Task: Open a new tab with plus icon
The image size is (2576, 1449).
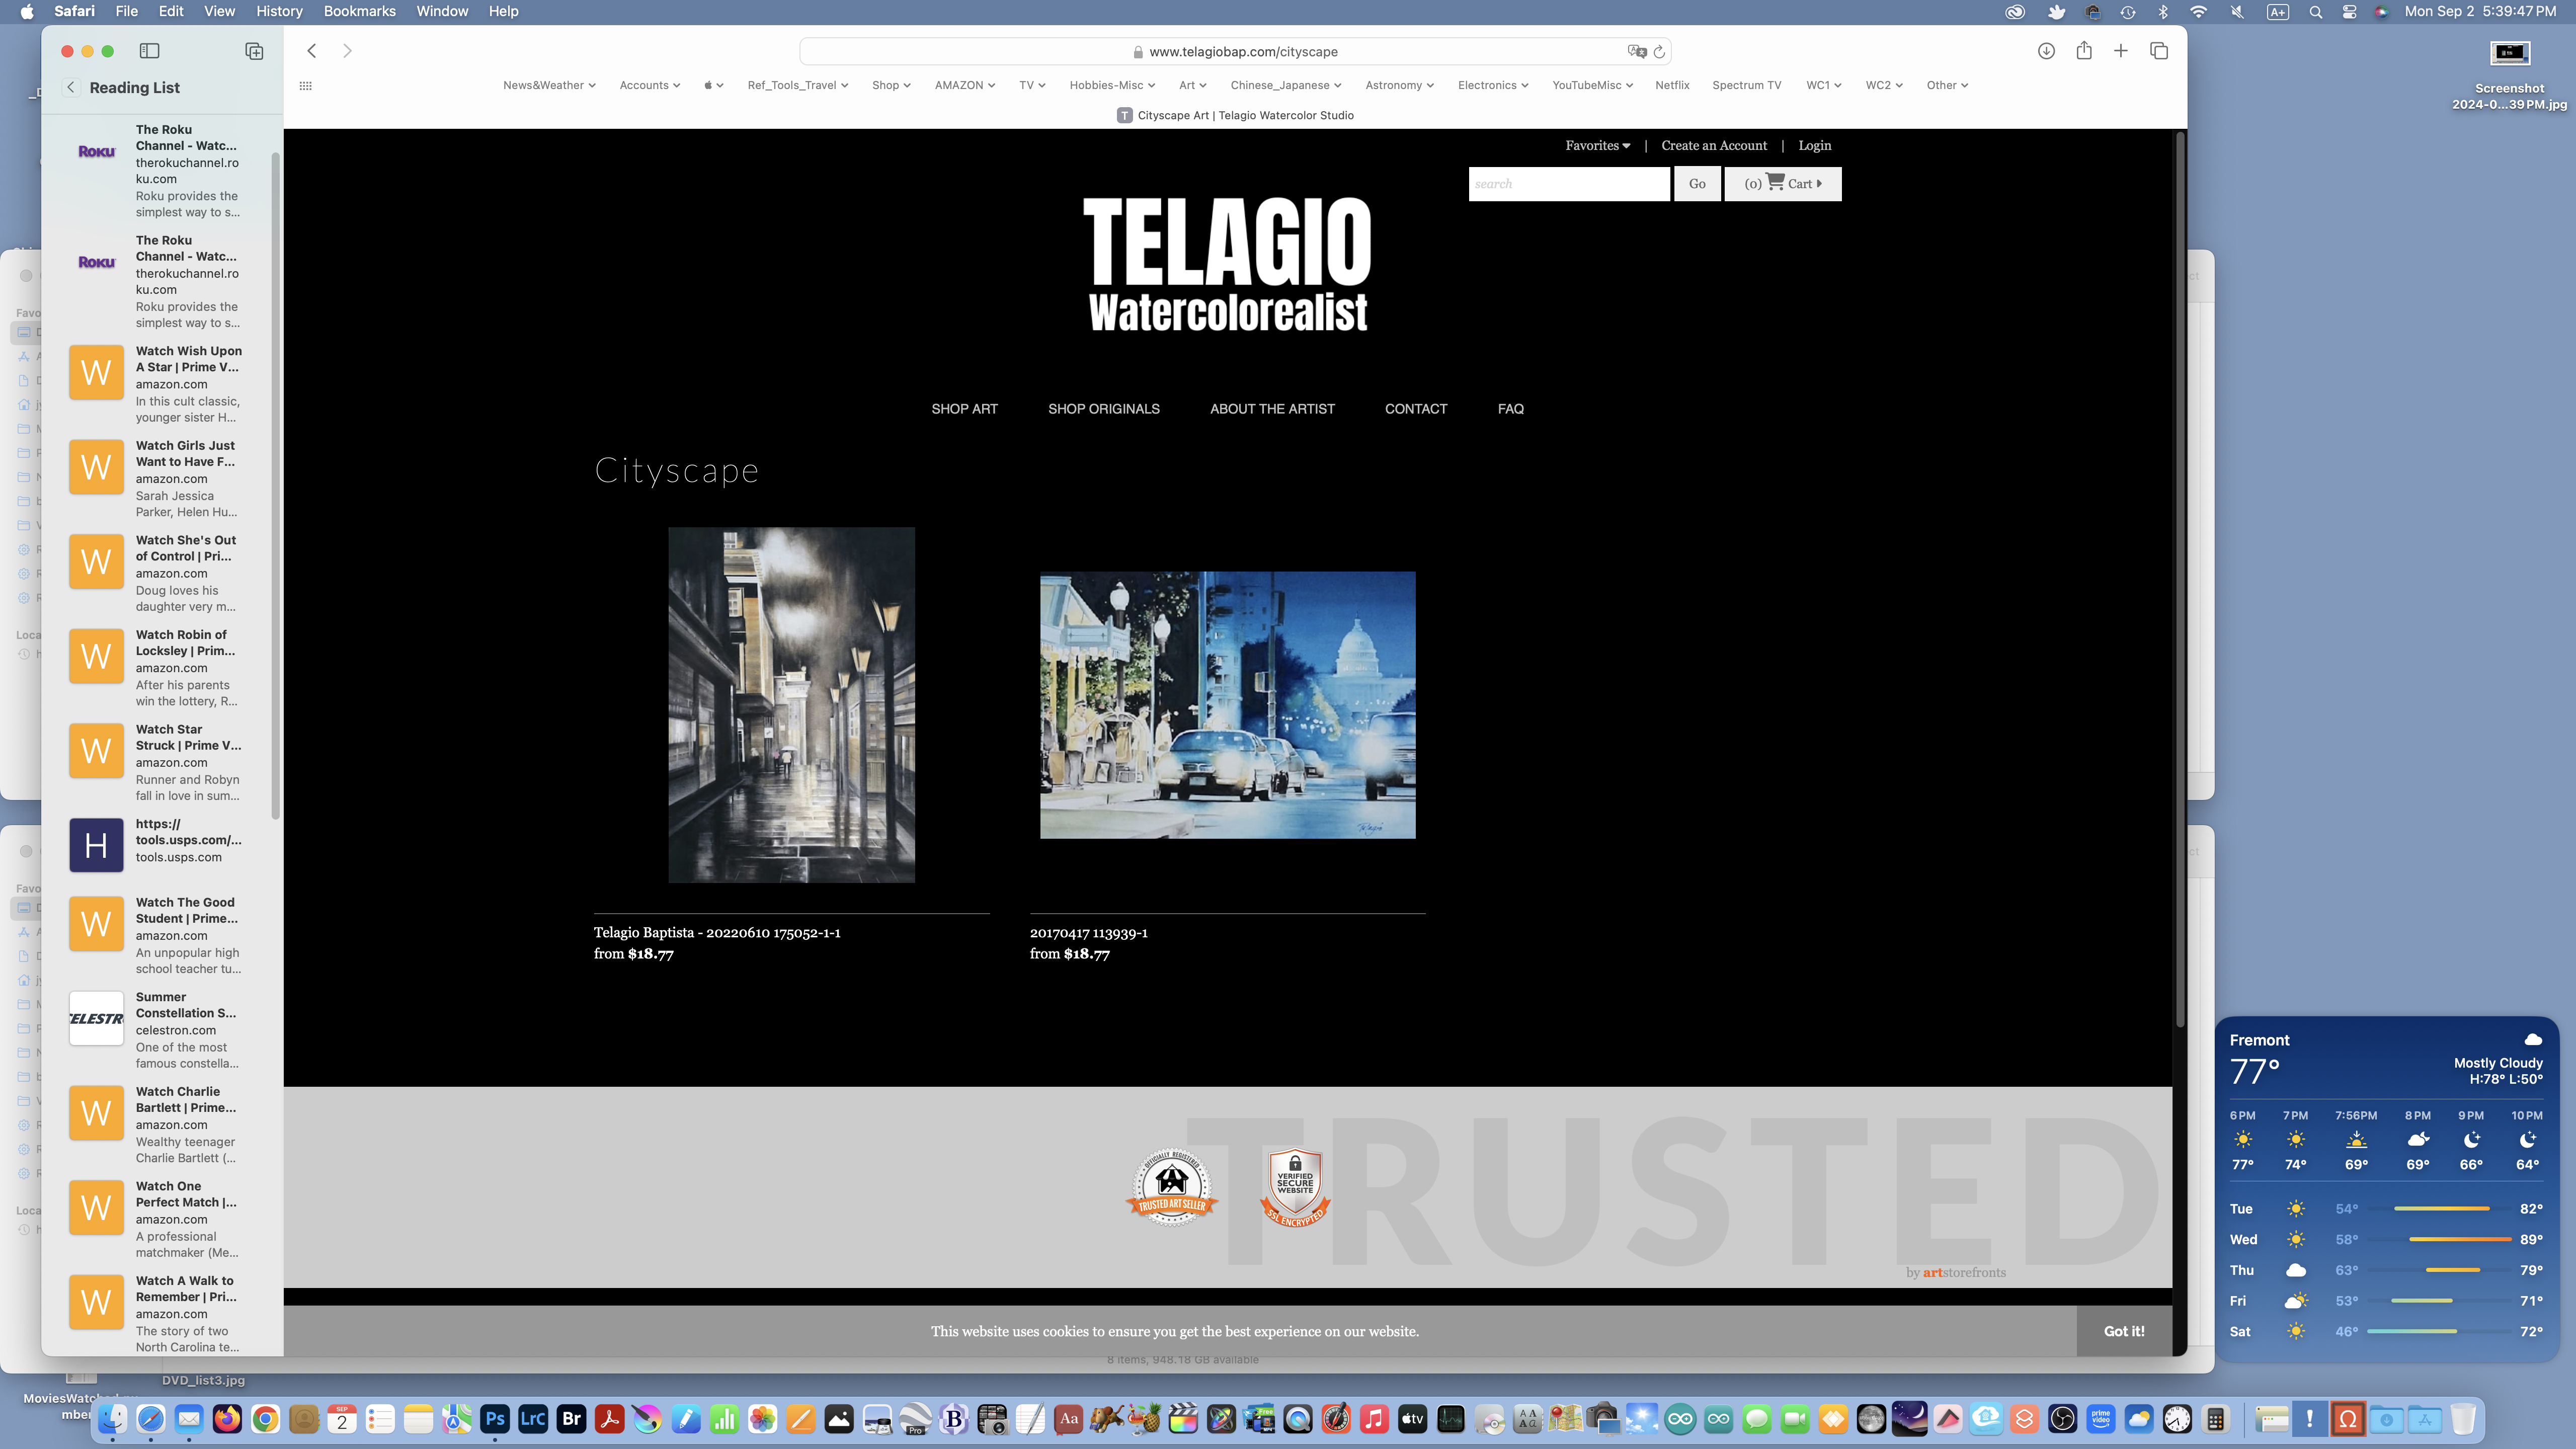Action: coord(2120,51)
